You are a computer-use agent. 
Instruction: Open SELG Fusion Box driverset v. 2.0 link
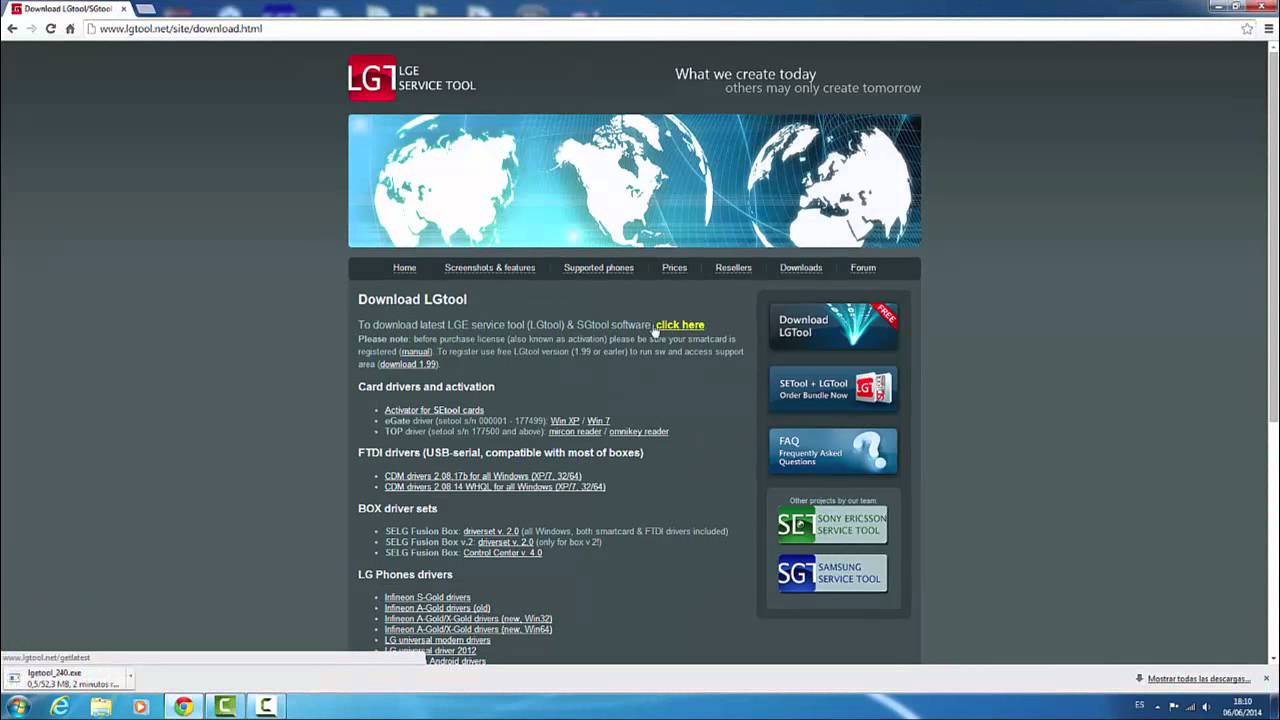[x=490, y=531]
